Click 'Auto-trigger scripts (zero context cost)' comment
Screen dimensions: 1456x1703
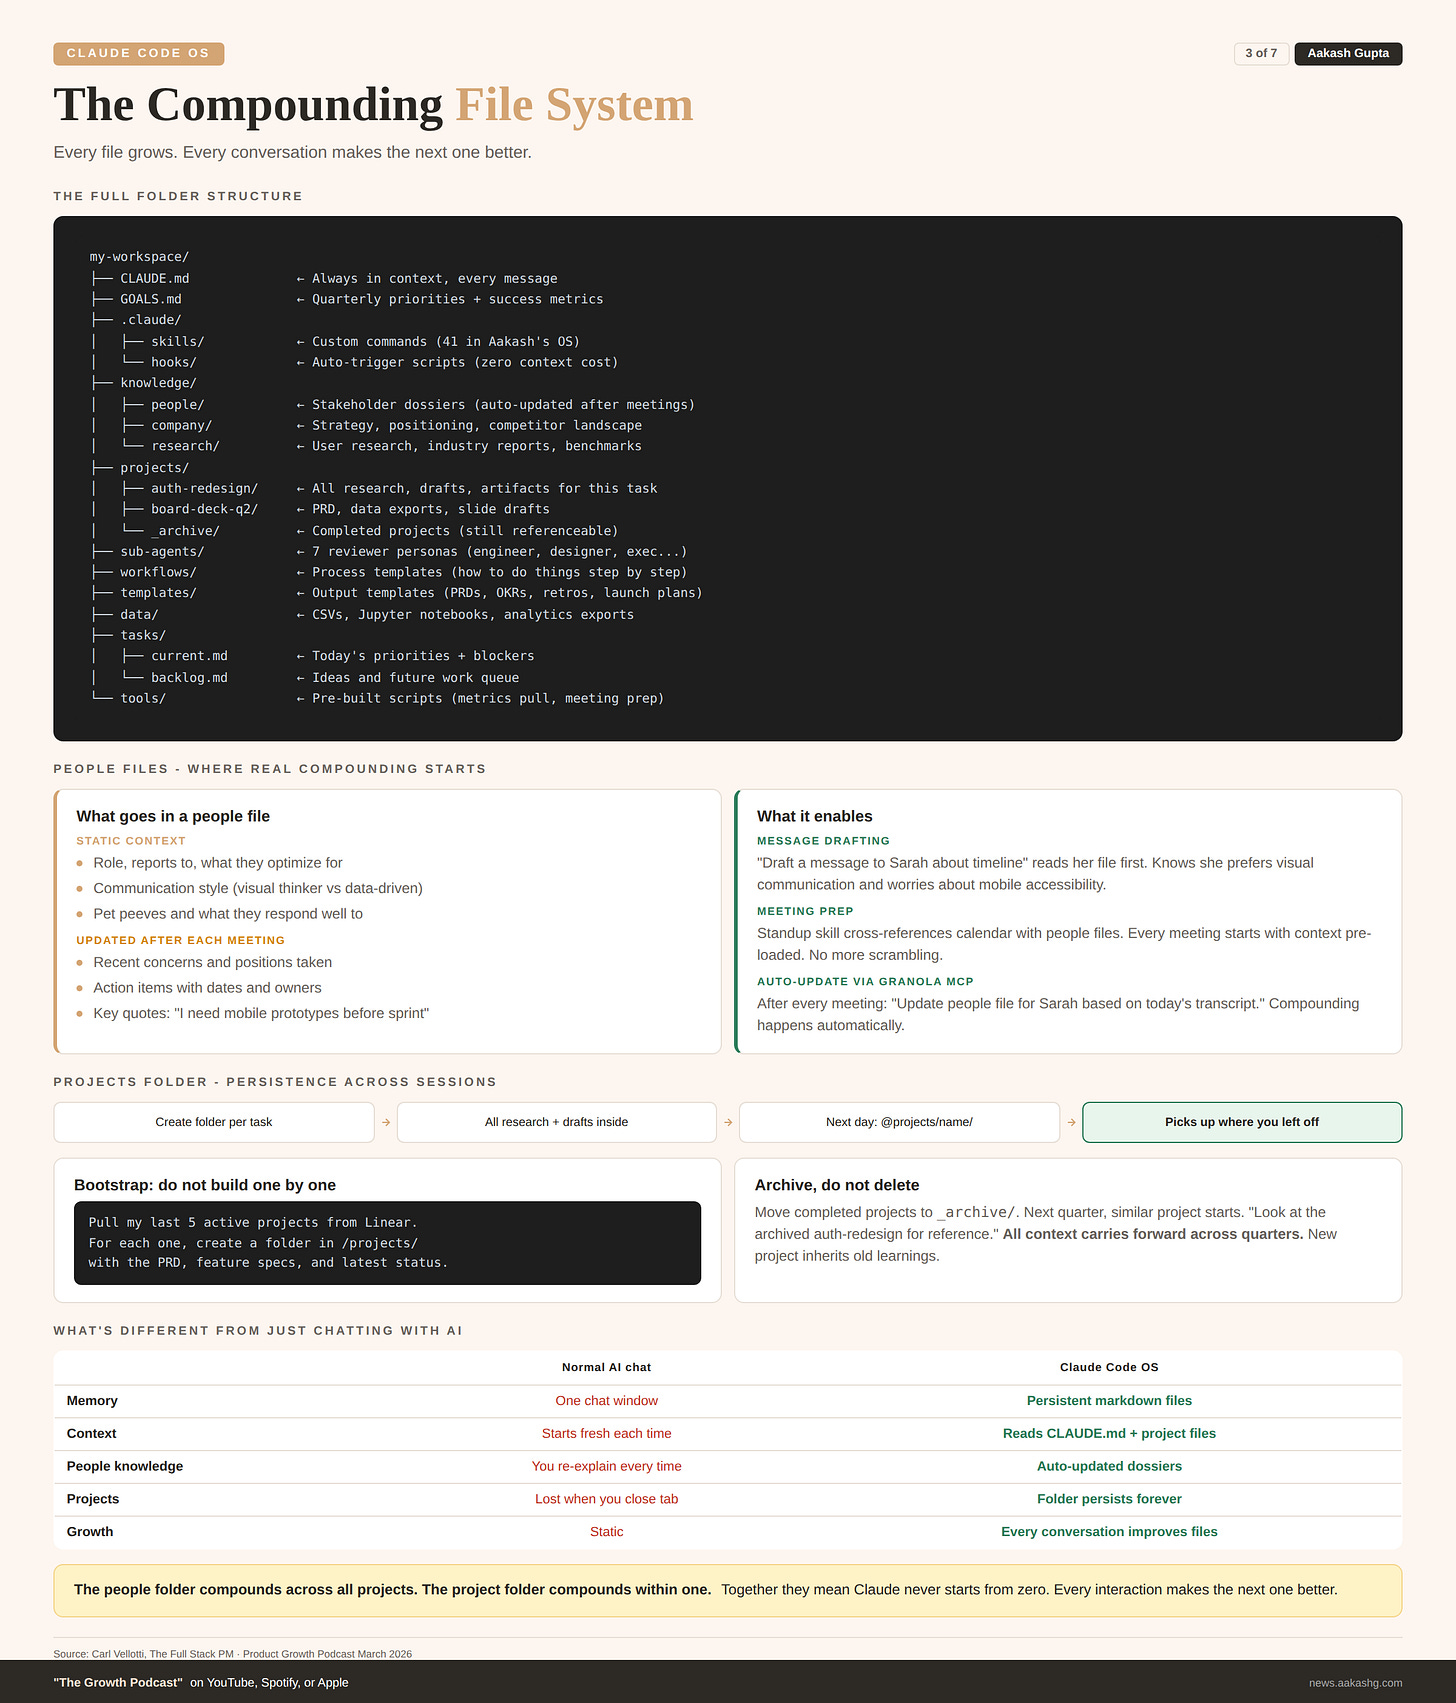point(465,362)
